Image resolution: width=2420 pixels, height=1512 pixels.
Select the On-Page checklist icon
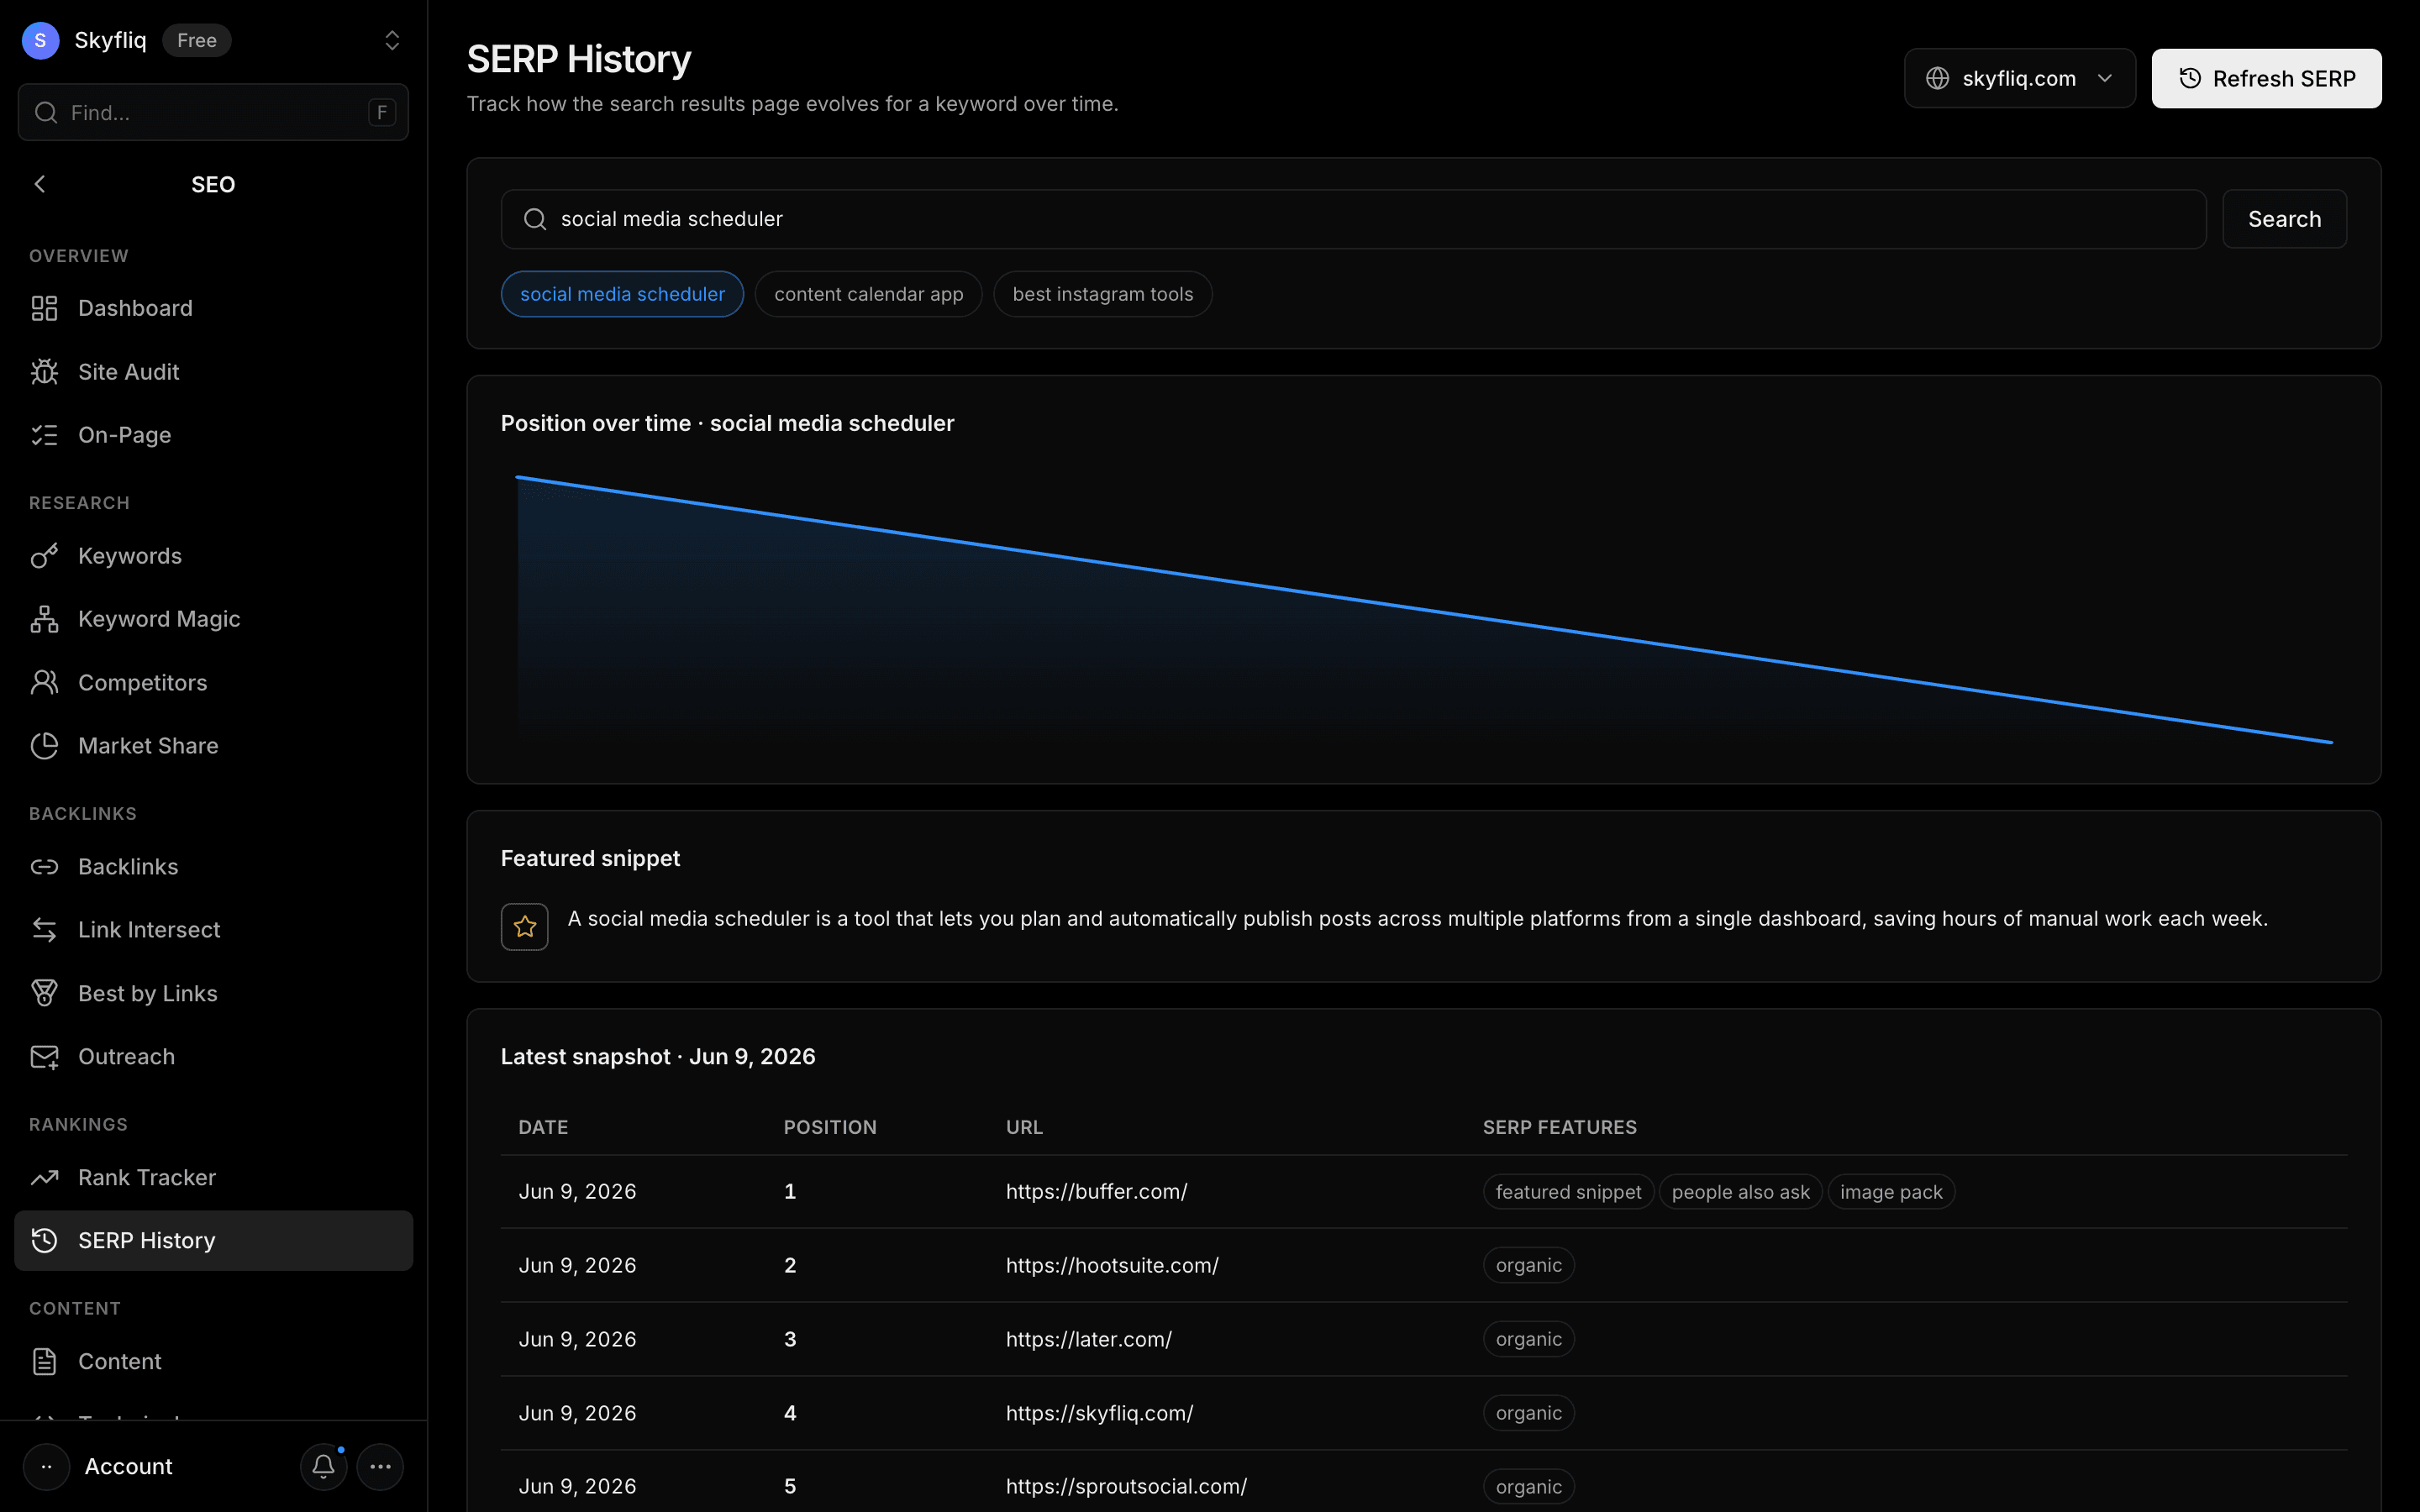click(x=44, y=435)
